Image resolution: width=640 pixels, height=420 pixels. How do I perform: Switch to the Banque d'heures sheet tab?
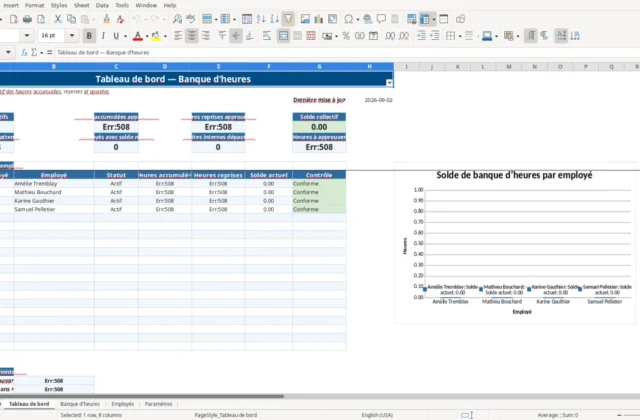pos(80,404)
